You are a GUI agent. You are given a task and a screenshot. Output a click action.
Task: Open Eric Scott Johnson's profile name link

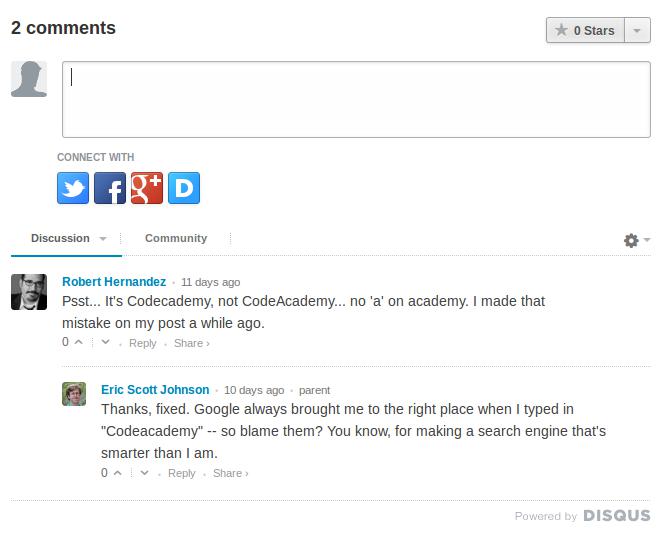(155, 390)
